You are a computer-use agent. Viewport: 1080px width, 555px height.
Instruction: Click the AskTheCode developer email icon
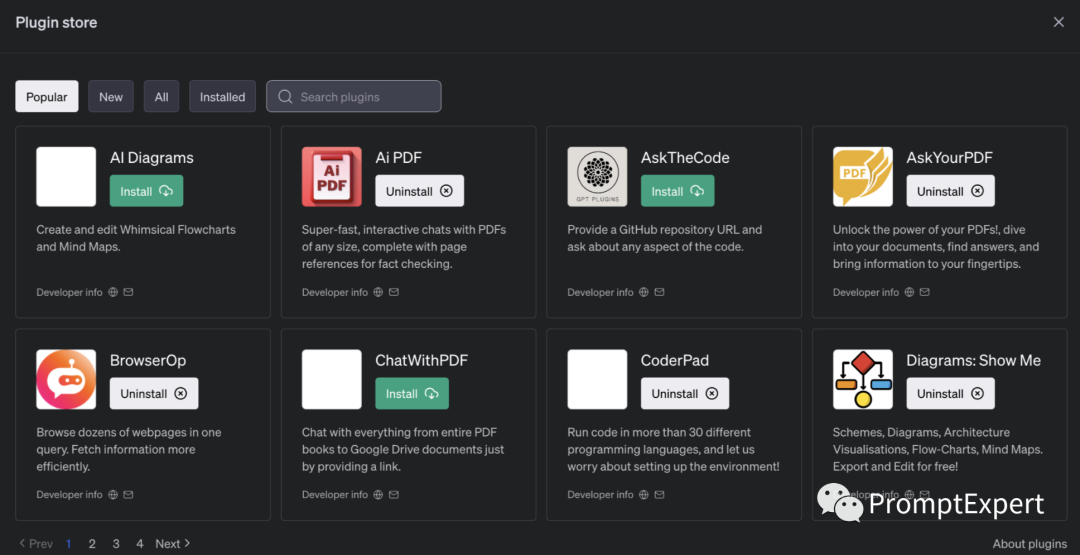coord(659,292)
